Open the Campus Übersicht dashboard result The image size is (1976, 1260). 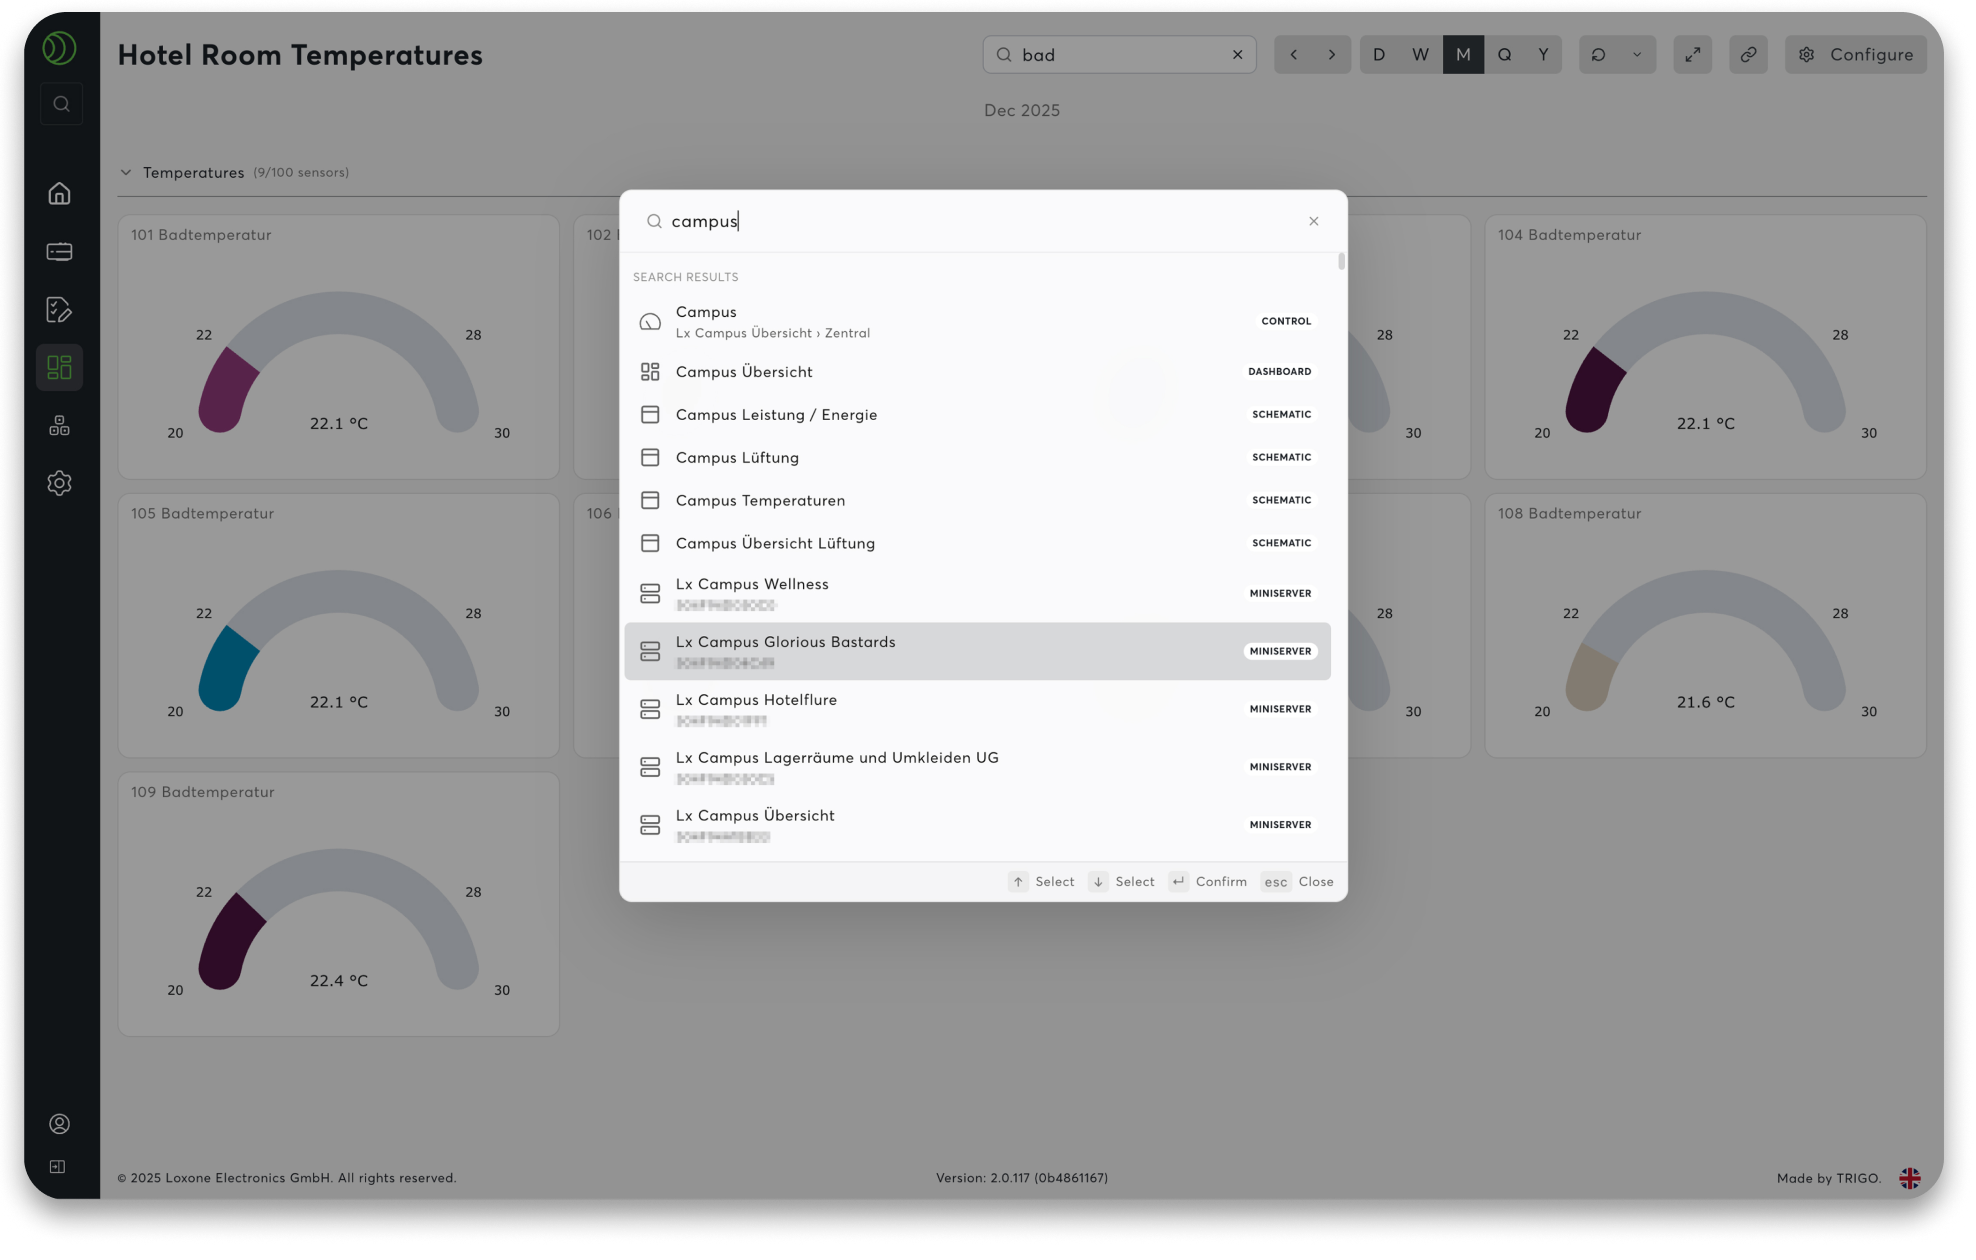point(978,372)
